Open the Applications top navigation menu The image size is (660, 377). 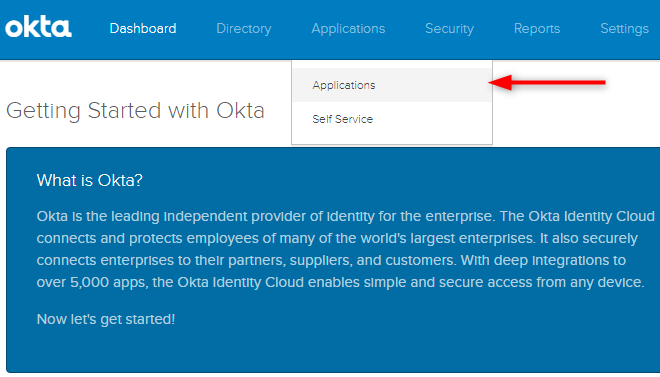(348, 29)
